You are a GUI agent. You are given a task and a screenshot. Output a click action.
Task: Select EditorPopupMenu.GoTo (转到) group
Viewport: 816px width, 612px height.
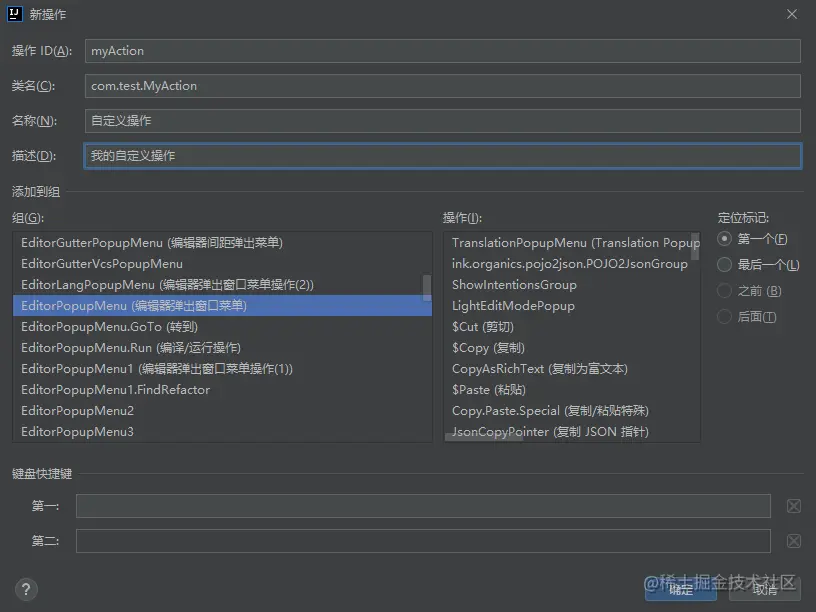coord(222,327)
